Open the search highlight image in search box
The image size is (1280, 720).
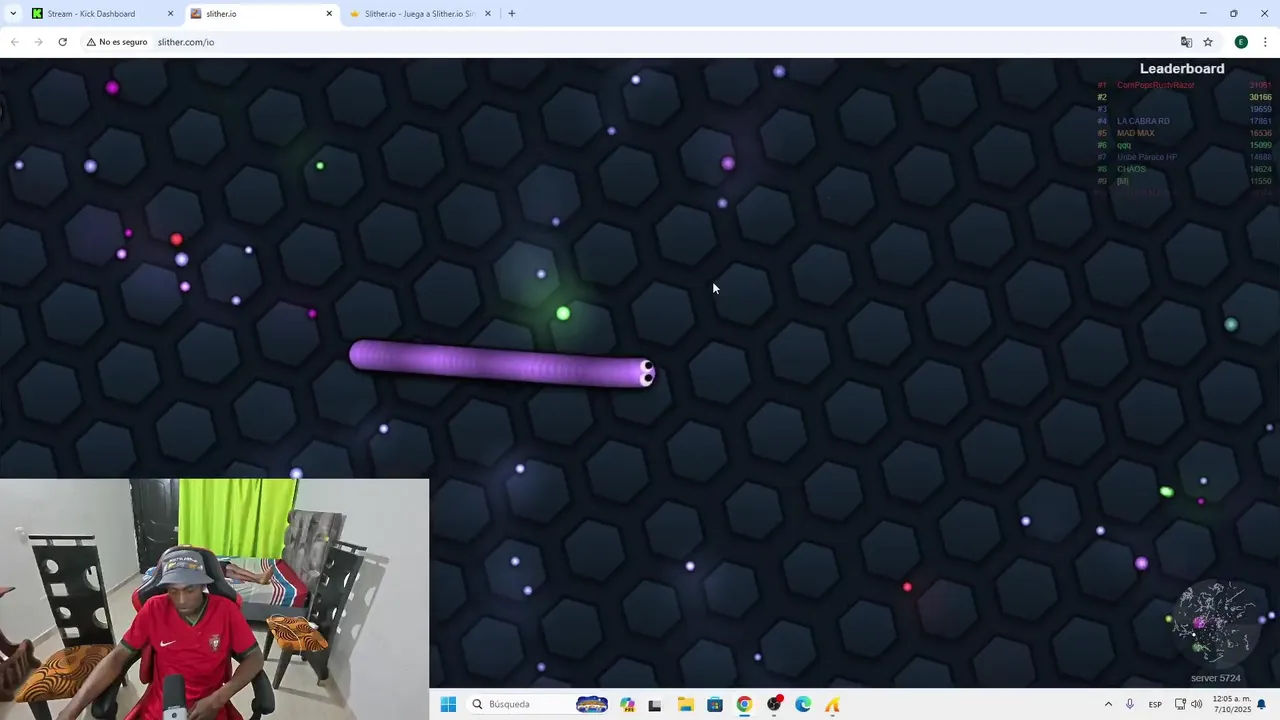[x=592, y=704]
